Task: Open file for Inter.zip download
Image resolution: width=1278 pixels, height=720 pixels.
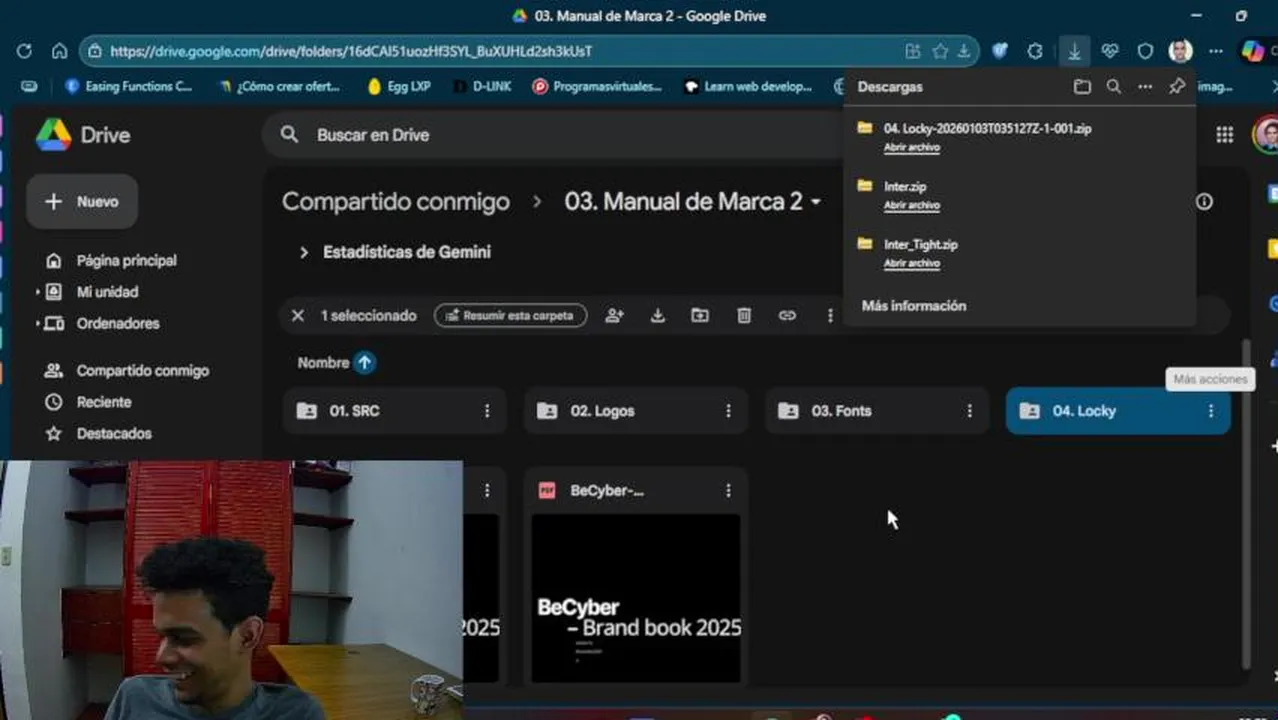Action: pyautogui.click(x=911, y=206)
